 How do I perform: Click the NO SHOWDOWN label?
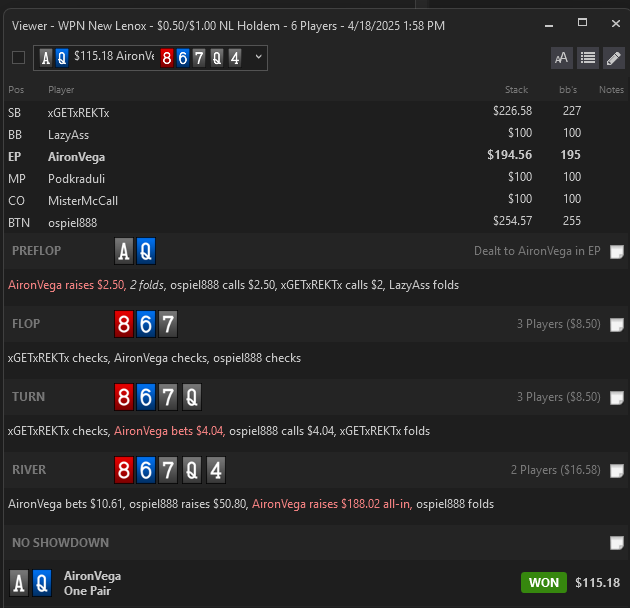coord(60,542)
